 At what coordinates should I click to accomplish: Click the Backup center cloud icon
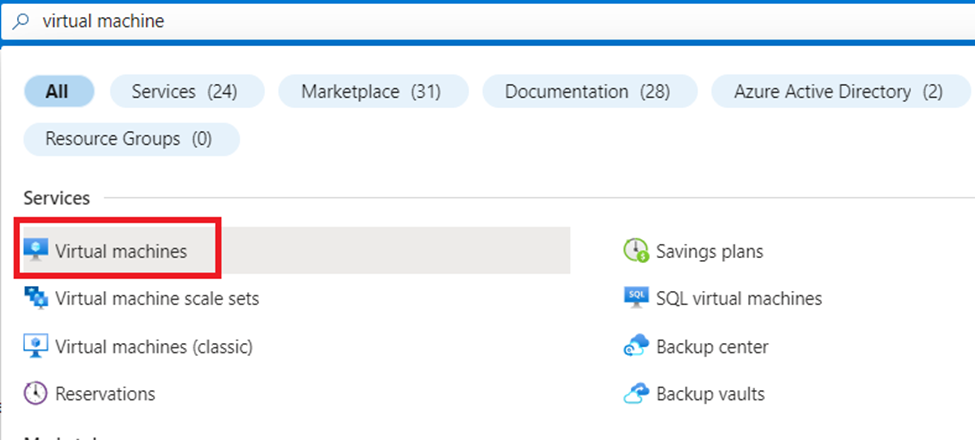click(x=636, y=346)
